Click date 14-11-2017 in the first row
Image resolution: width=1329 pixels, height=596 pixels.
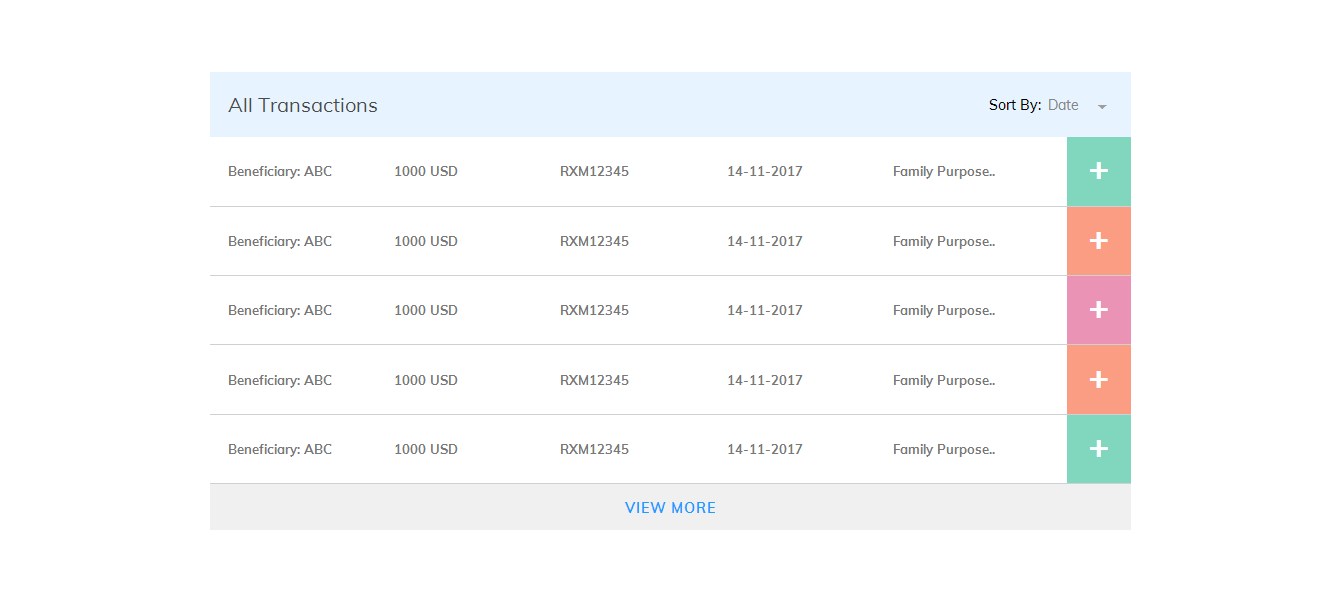pos(765,171)
